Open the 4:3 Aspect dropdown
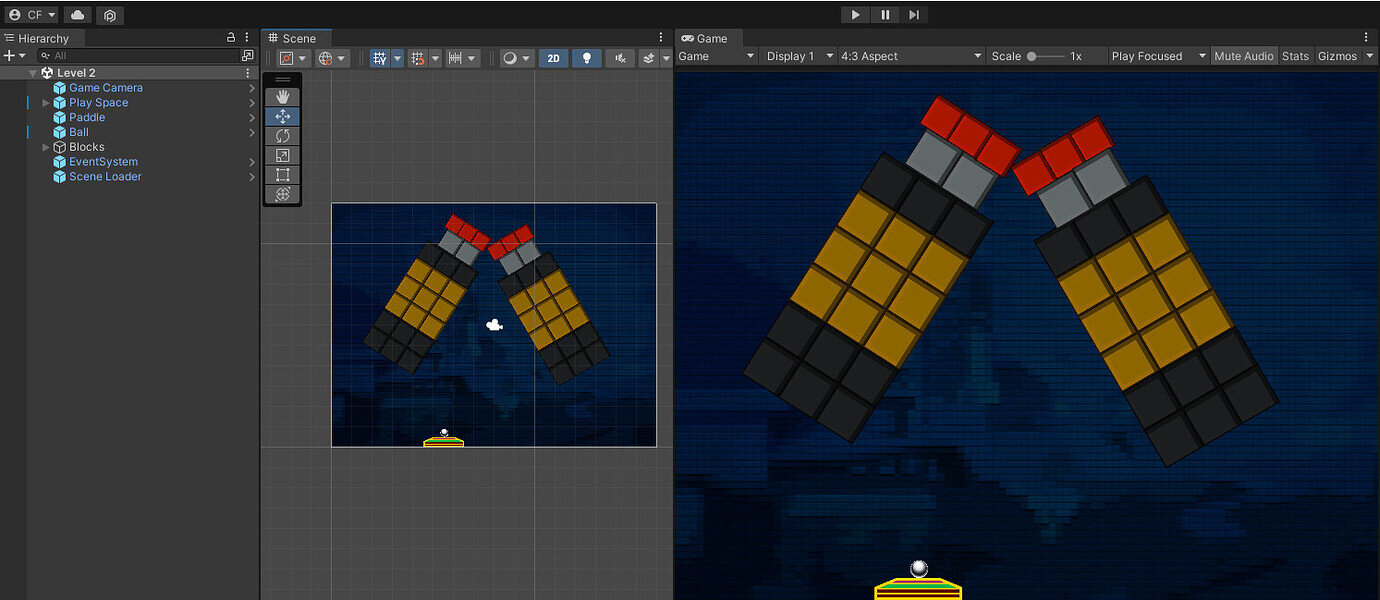This screenshot has height=600, width=1380. tap(910, 56)
